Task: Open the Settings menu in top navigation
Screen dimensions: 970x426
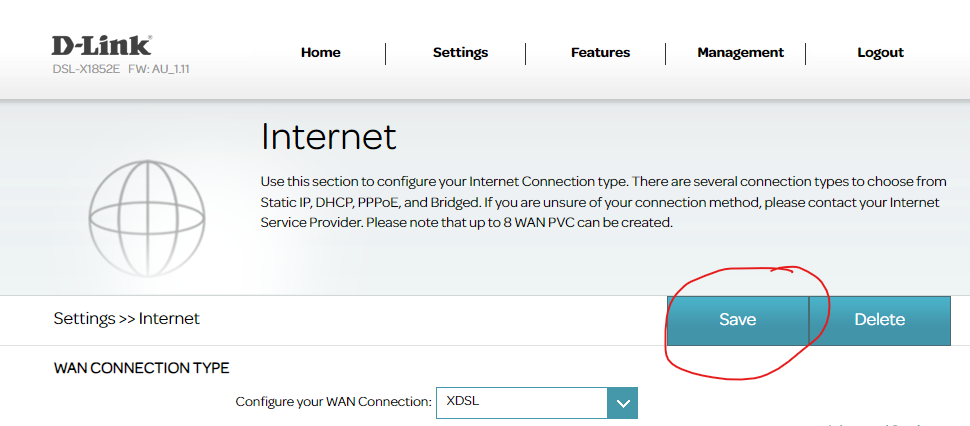Action: coord(460,53)
